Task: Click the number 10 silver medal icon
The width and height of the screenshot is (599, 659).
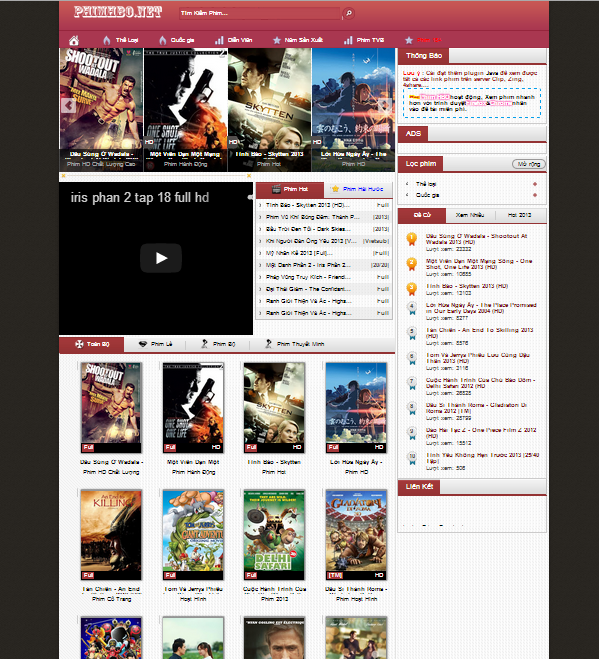Action: 412,458
